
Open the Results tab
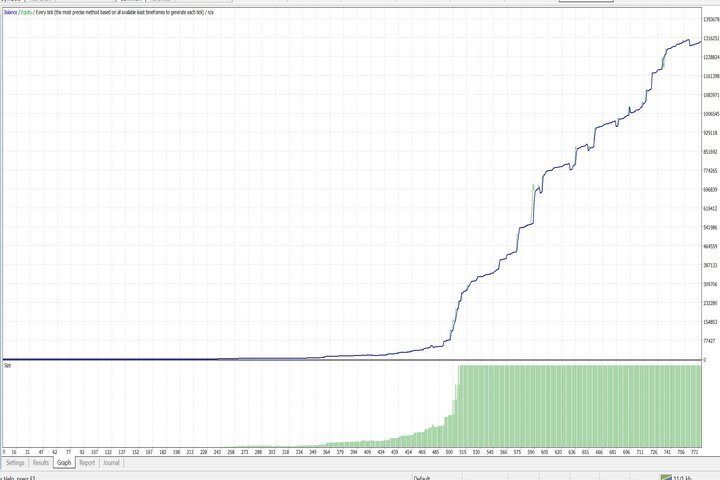(41, 463)
